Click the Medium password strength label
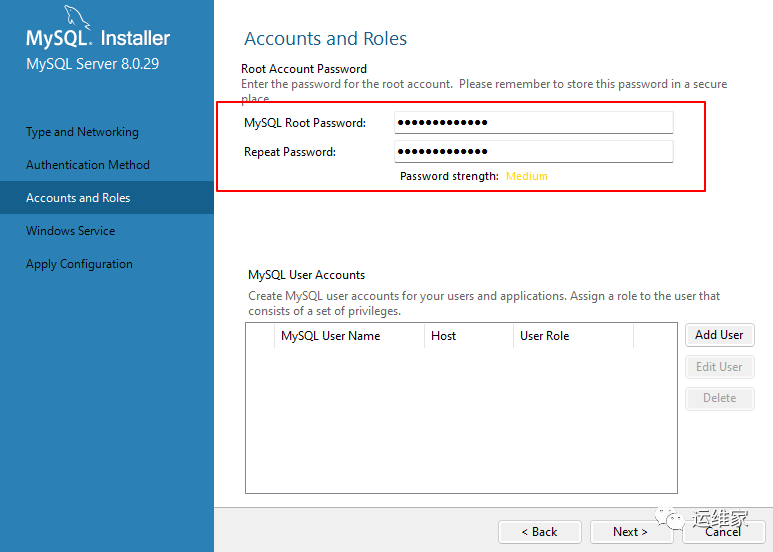Image resolution: width=773 pixels, height=552 pixels. point(527,176)
